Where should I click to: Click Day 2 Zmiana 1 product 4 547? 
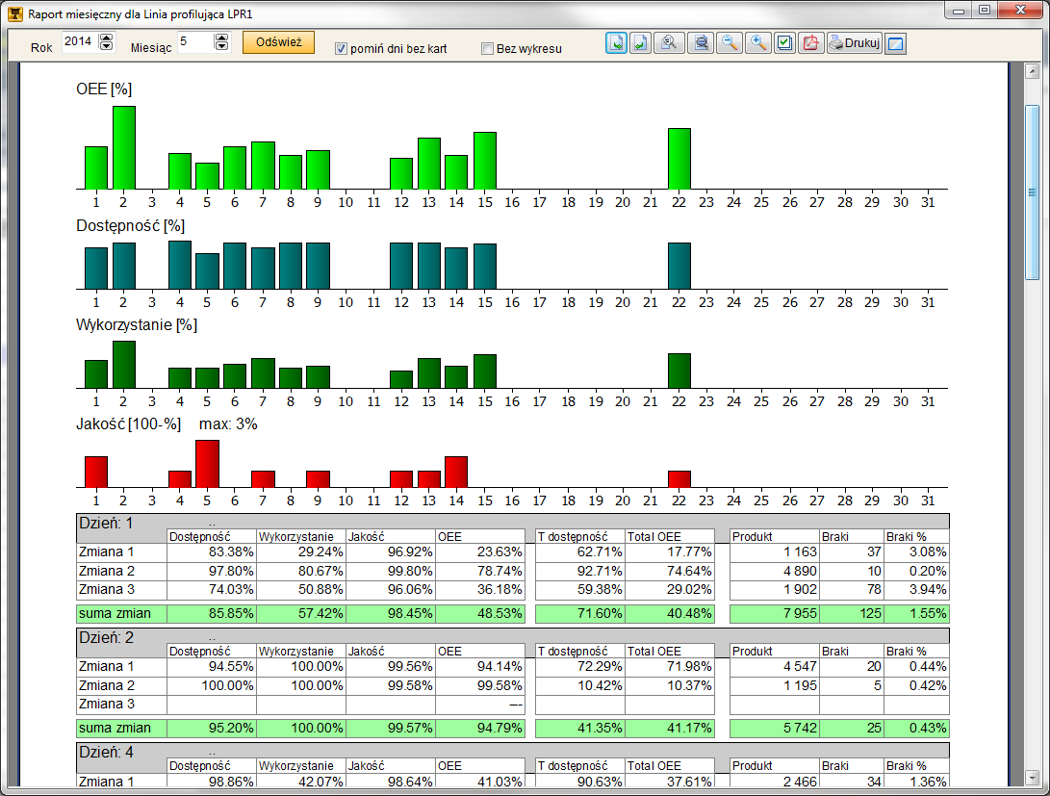774,667
